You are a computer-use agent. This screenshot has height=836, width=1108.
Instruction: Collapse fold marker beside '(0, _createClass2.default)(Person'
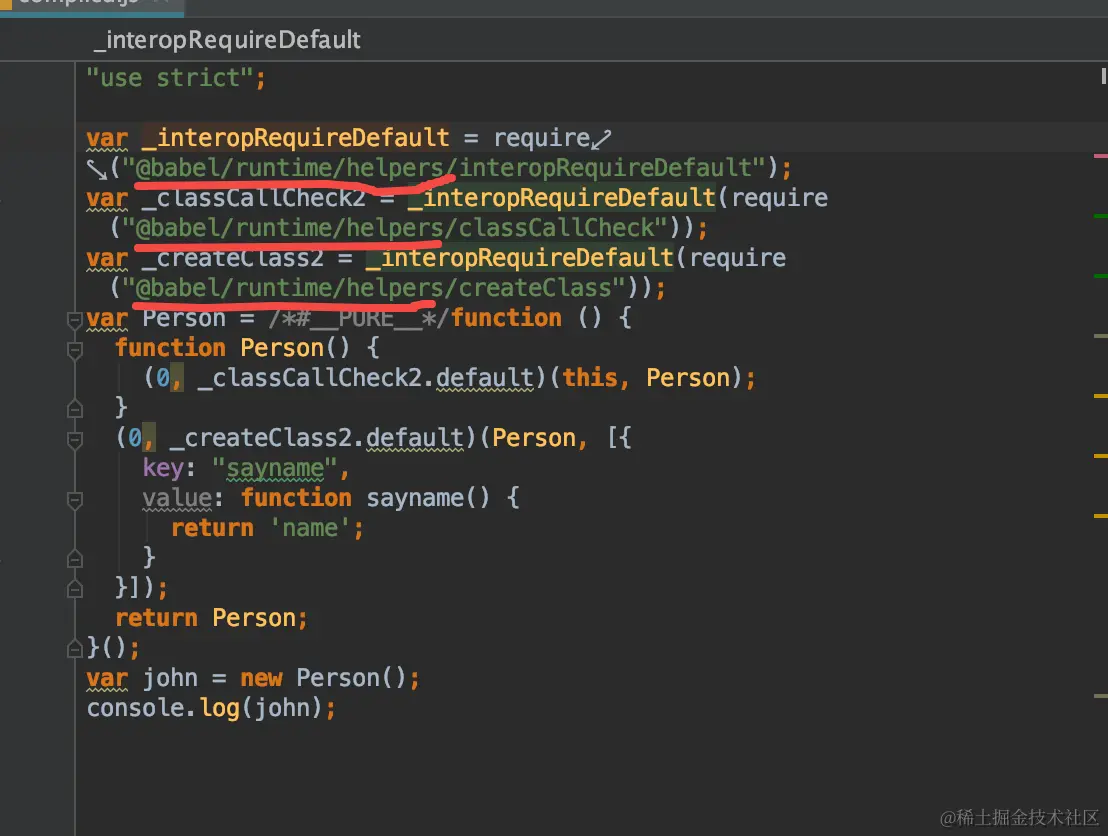pyautogui.click(x=75, y=440)
